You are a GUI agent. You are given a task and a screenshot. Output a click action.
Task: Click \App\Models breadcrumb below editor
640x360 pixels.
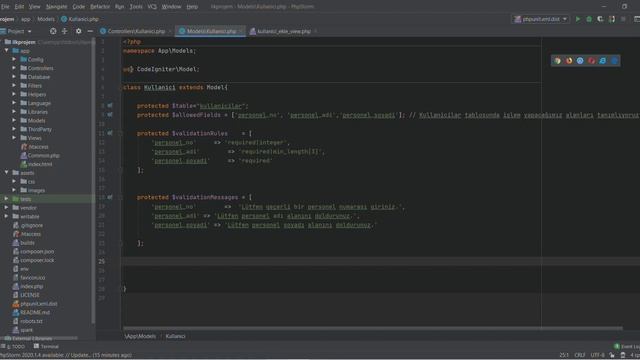pos(140,336)
